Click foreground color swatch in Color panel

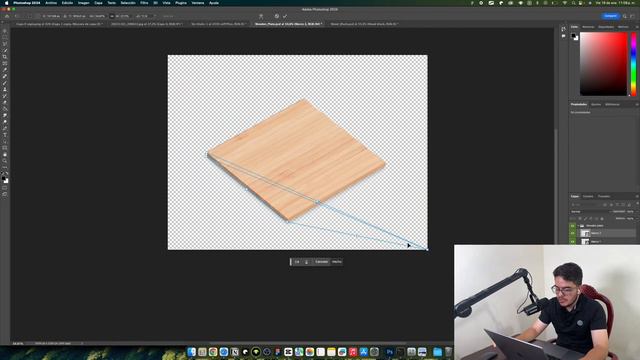[x=574, y=36]
